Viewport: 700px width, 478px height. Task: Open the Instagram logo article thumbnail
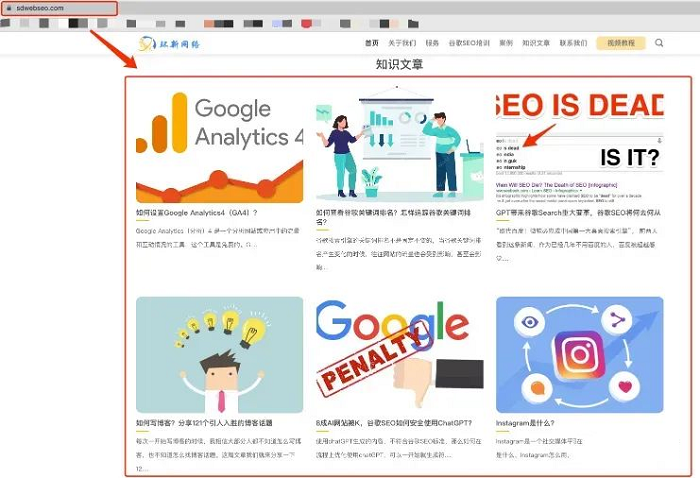click(580, 355)
